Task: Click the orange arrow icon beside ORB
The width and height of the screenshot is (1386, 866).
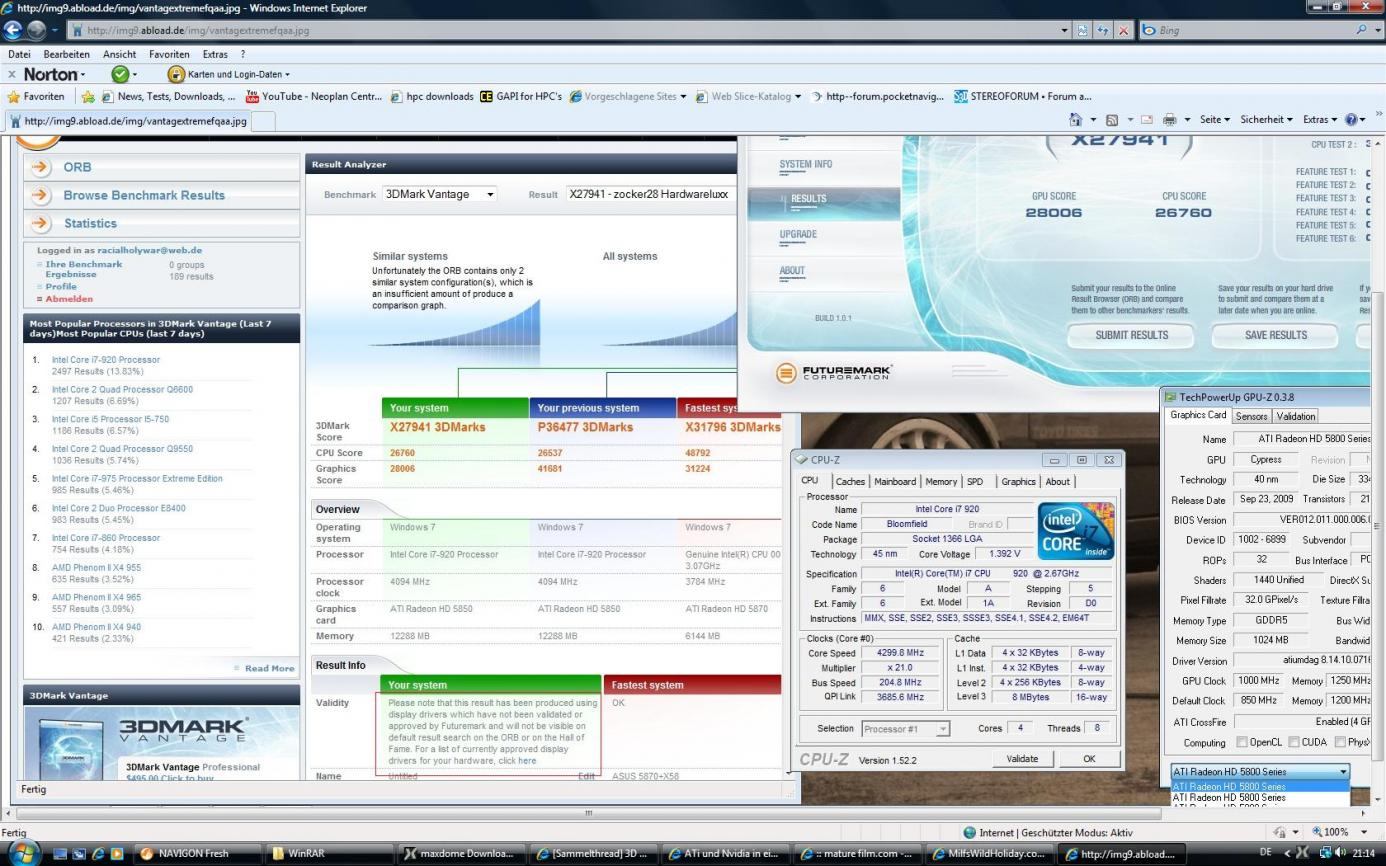Action: [41, 167]
